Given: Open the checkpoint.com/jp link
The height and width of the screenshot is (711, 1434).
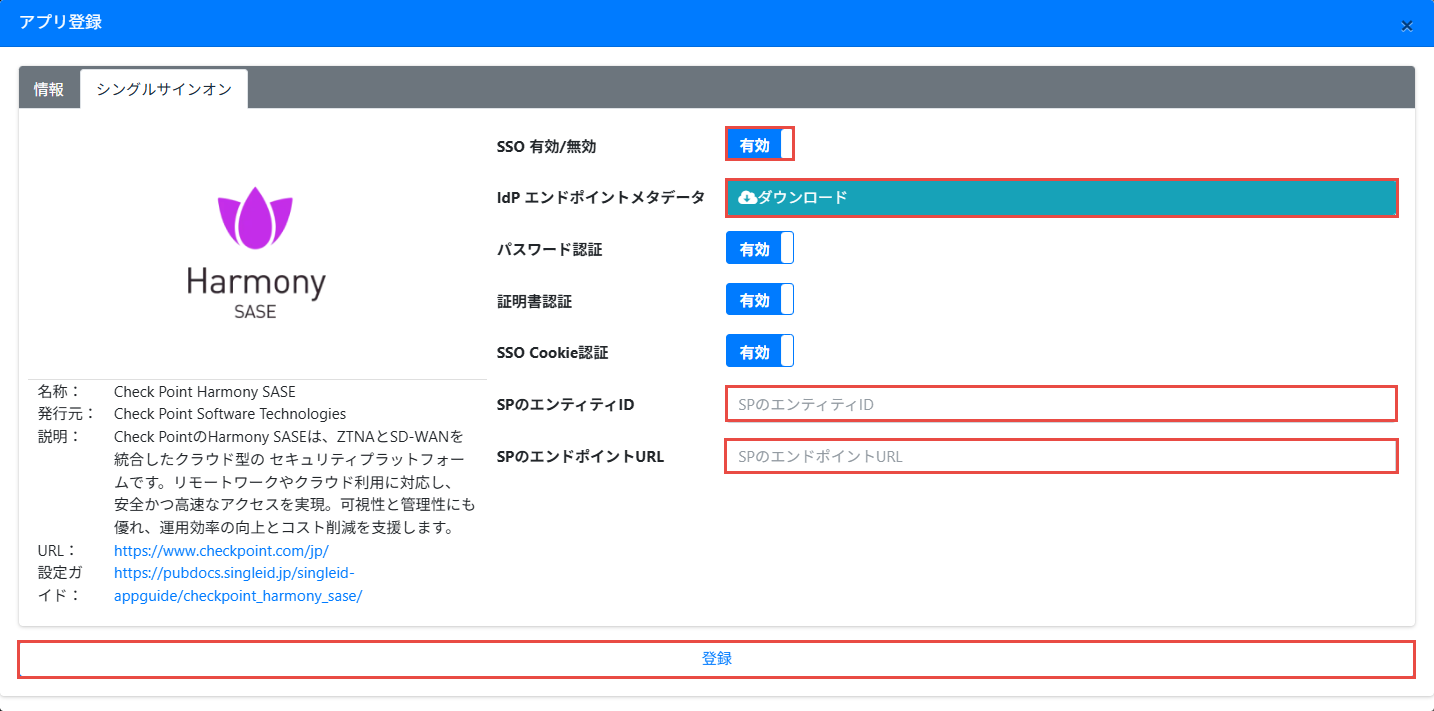Looking at the screenshot, I should (221, 551).
